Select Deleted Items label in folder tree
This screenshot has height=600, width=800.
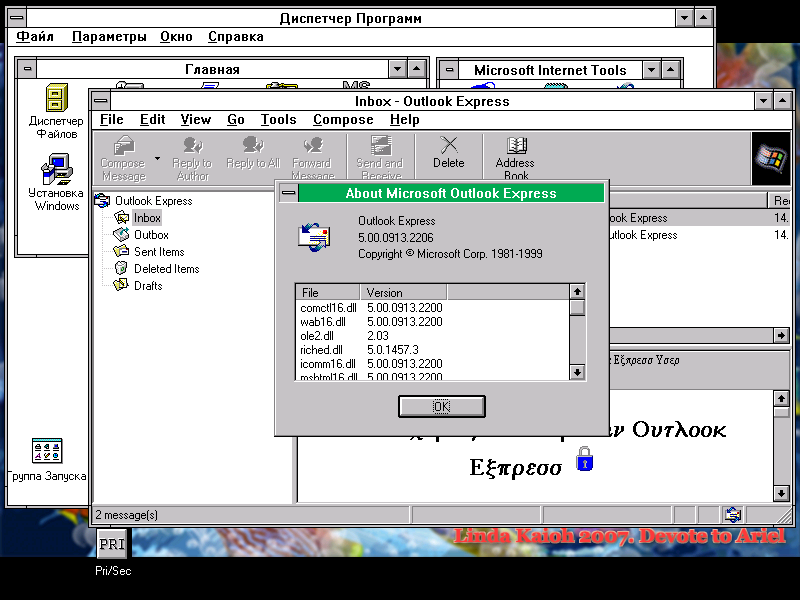(166, 268)
